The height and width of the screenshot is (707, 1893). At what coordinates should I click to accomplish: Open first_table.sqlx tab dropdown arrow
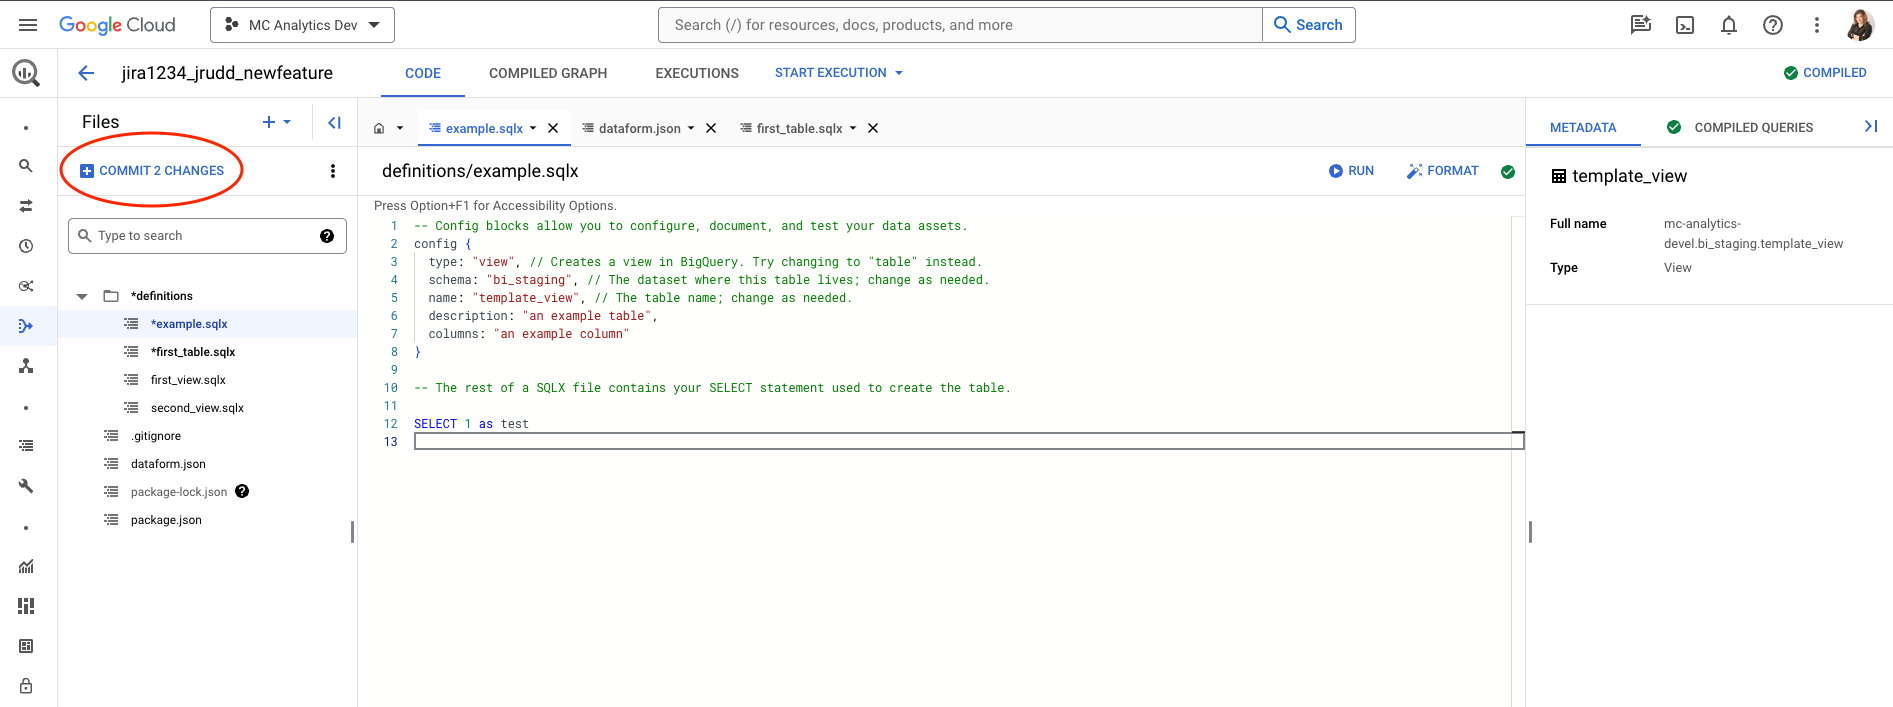coord(853,128)
